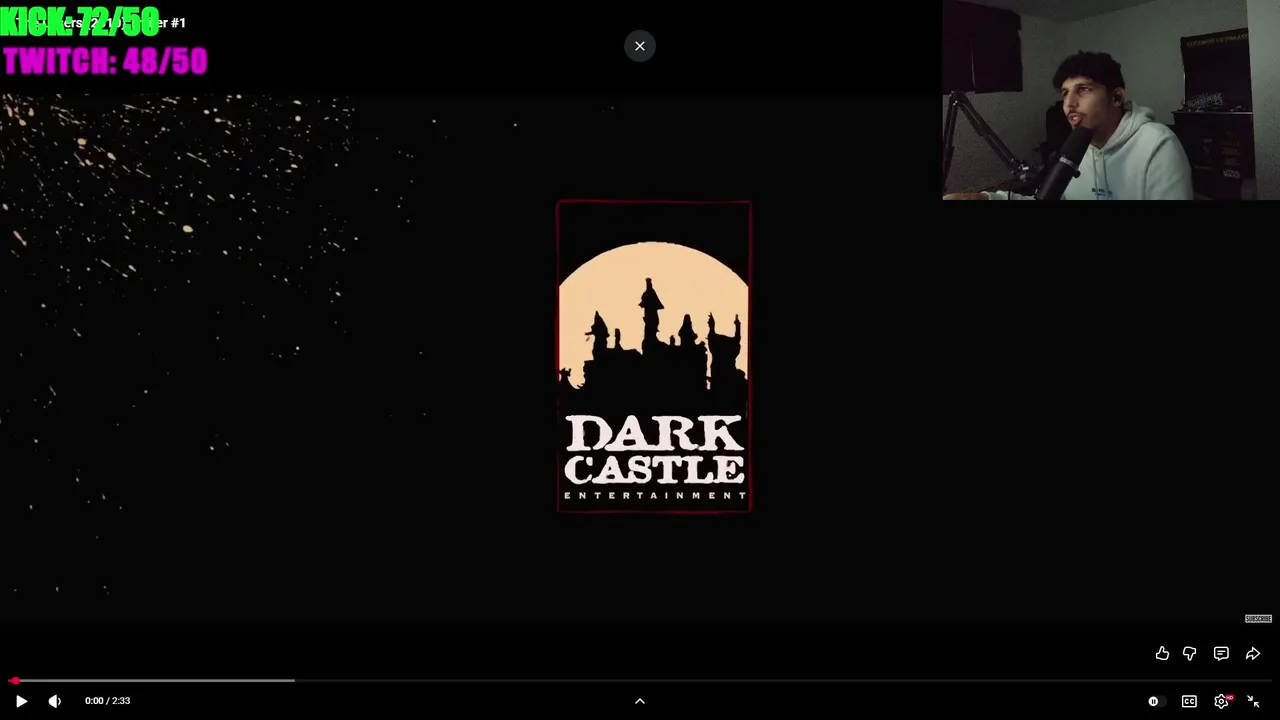
Task: Exit full screen mode
Action: click(x=1253, y=701)
